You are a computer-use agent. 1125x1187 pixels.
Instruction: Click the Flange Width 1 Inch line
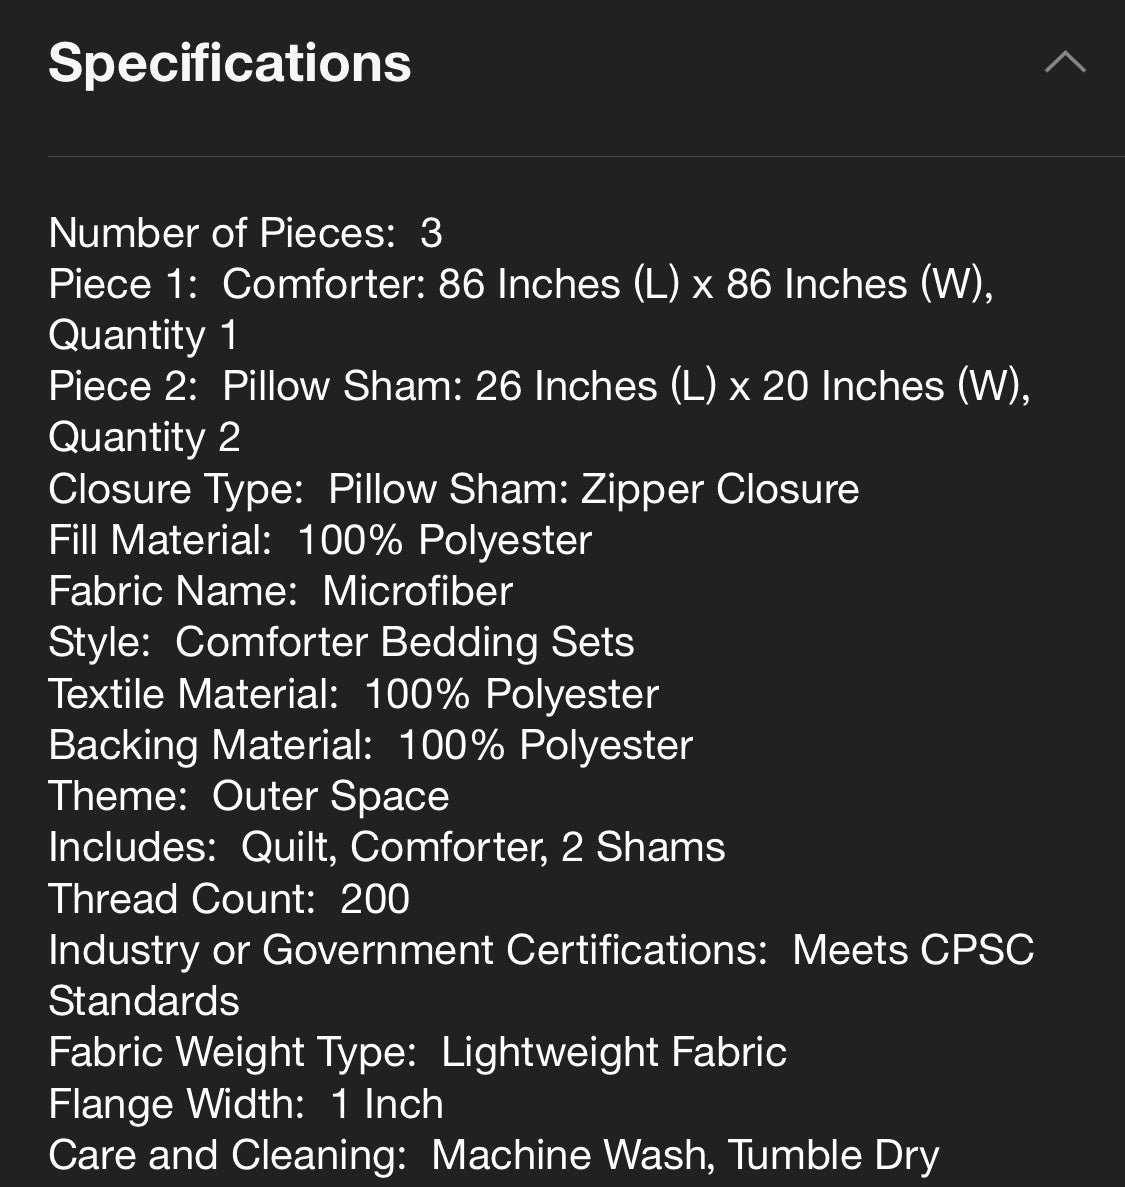(x=246, y=1104)
